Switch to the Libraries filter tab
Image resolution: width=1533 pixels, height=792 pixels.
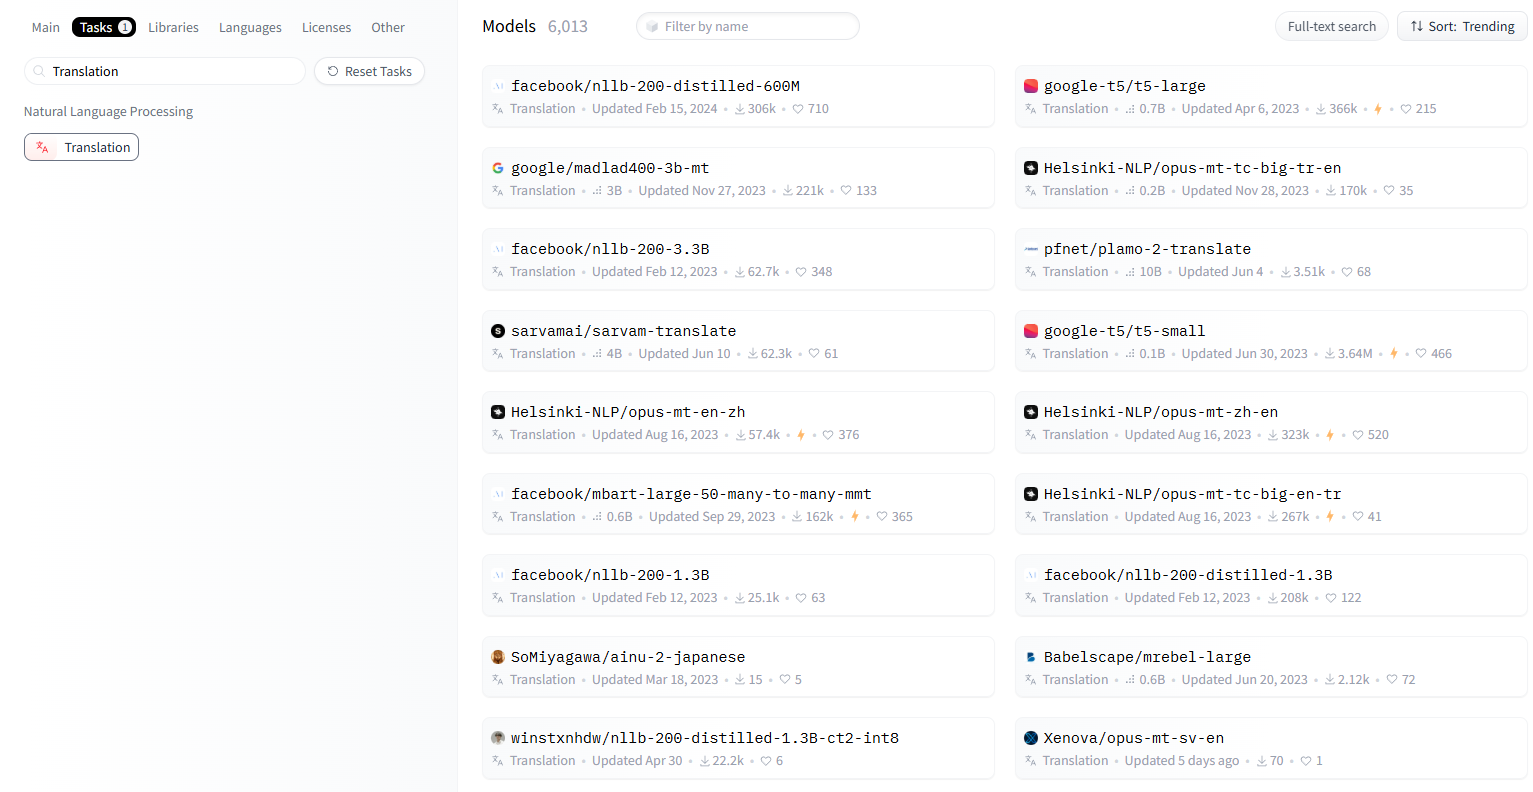coord(173,27)
